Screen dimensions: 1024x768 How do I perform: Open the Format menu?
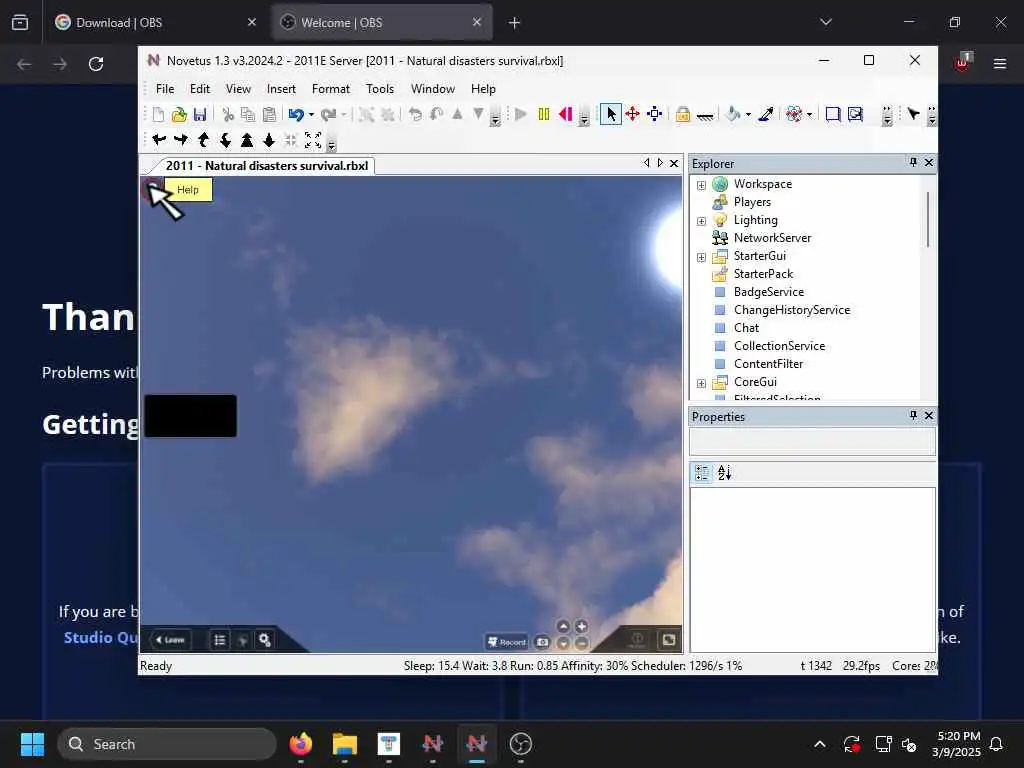(330, 89)
